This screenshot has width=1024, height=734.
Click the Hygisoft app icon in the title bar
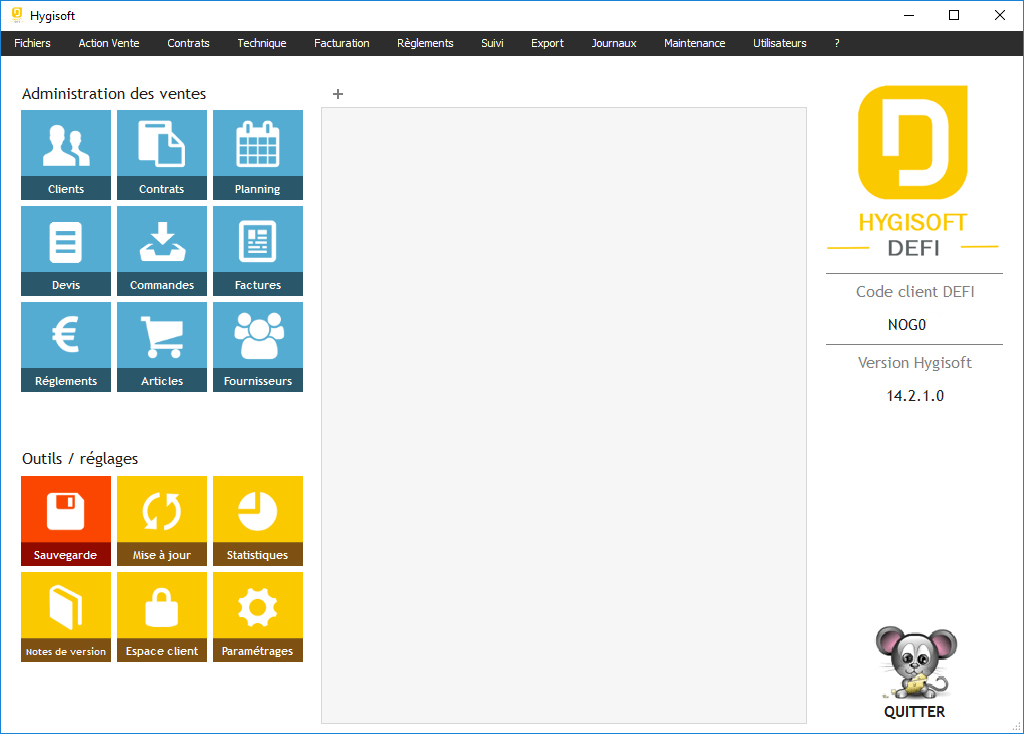tap(17, 15)
